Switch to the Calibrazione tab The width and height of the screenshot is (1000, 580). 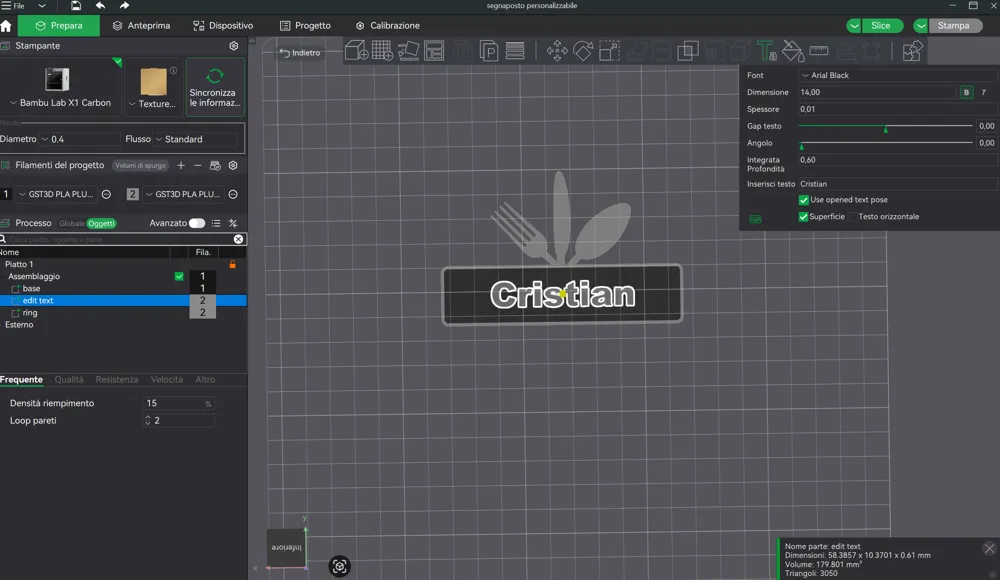388,26
